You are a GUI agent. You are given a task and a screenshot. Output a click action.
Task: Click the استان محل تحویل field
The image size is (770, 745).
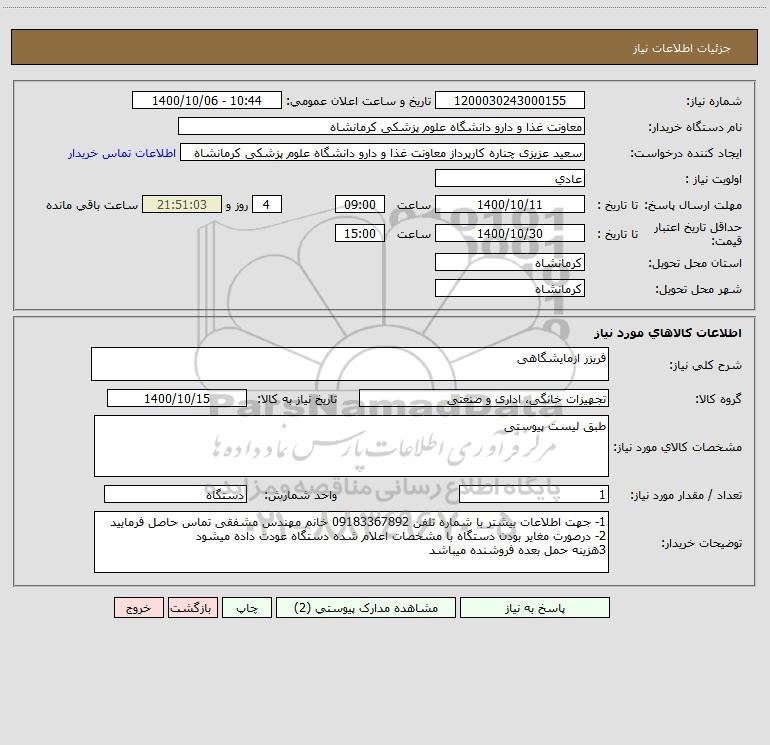pos(510,262)
